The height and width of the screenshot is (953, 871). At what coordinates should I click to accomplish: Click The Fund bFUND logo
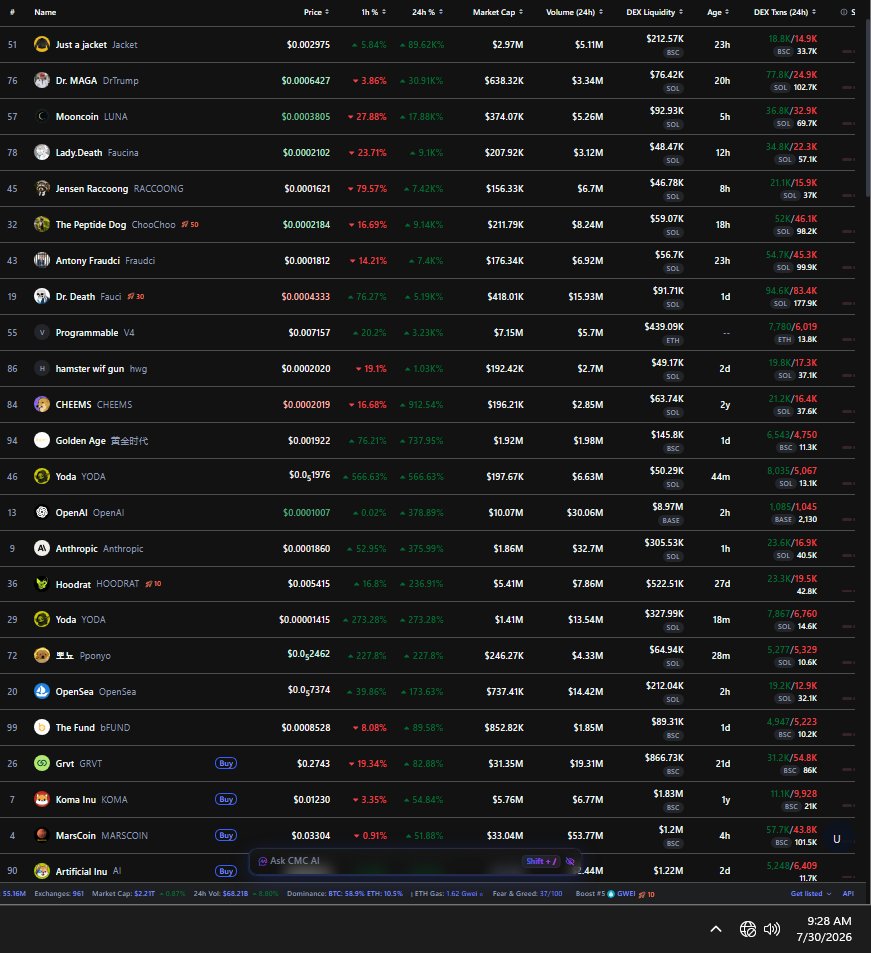click(x=42, y=727)
